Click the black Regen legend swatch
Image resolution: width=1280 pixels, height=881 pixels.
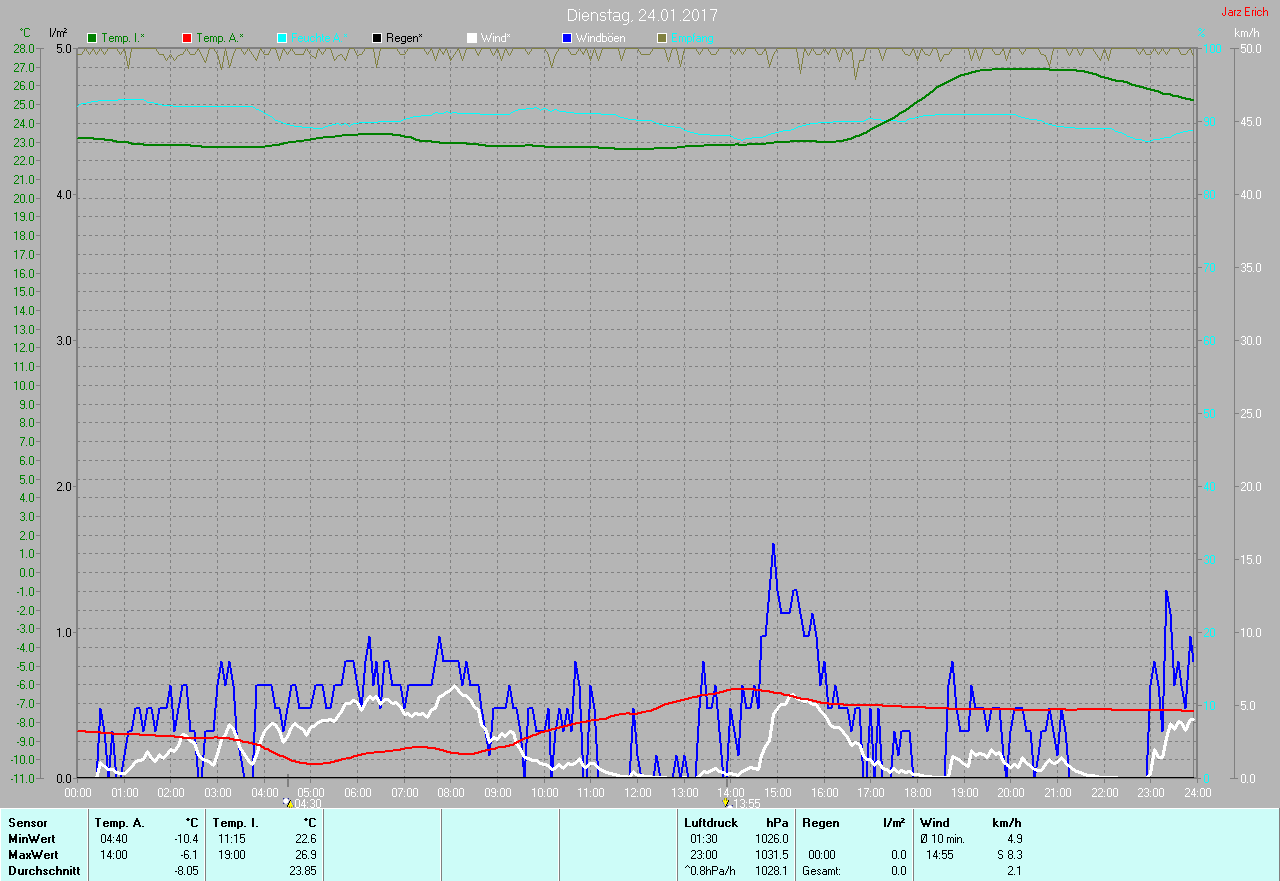tap(377, 38)
